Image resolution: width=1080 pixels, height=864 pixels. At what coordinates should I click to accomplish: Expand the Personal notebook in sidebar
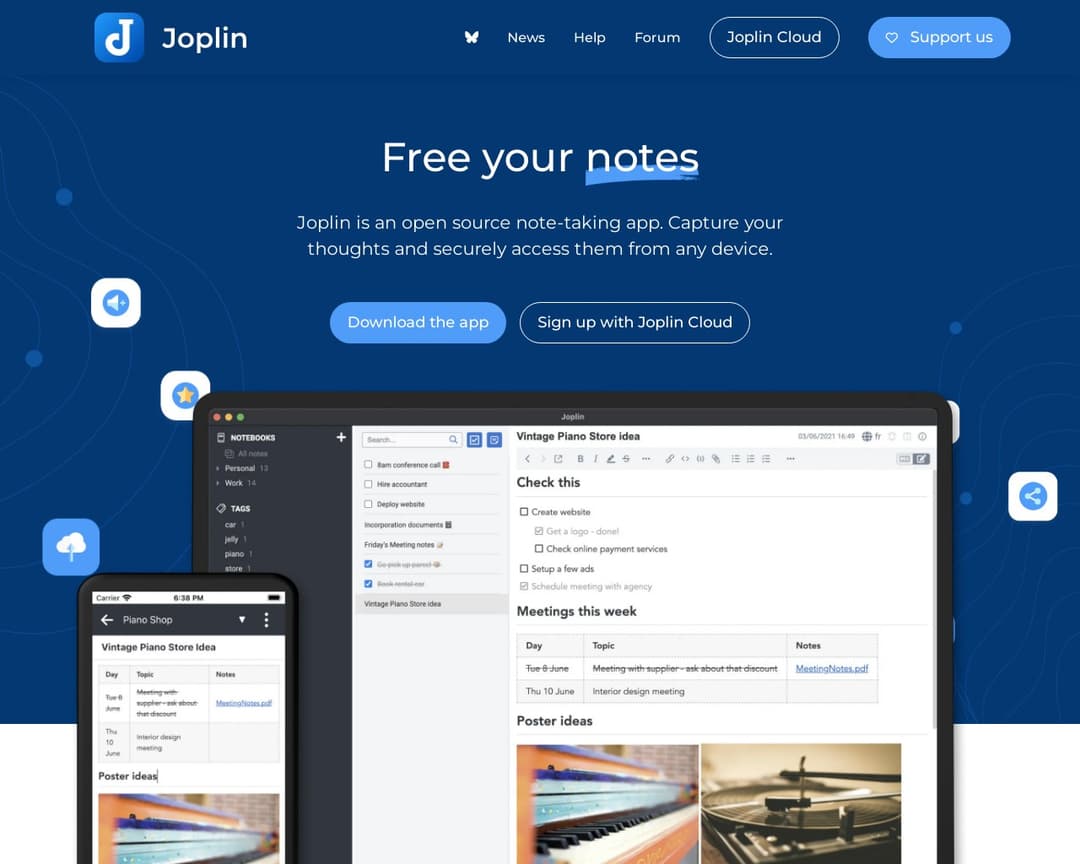[x=218, y=468]
